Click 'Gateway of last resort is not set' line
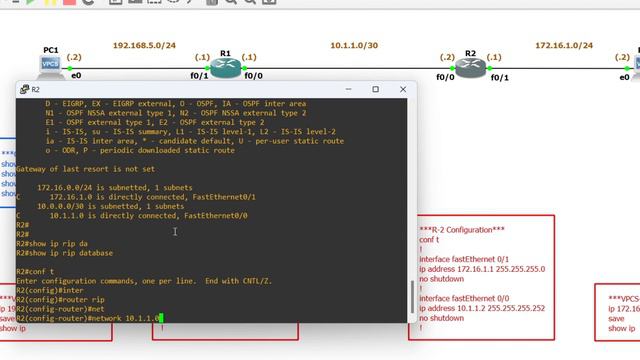This screenshot has height=360, width=640. 86,169
